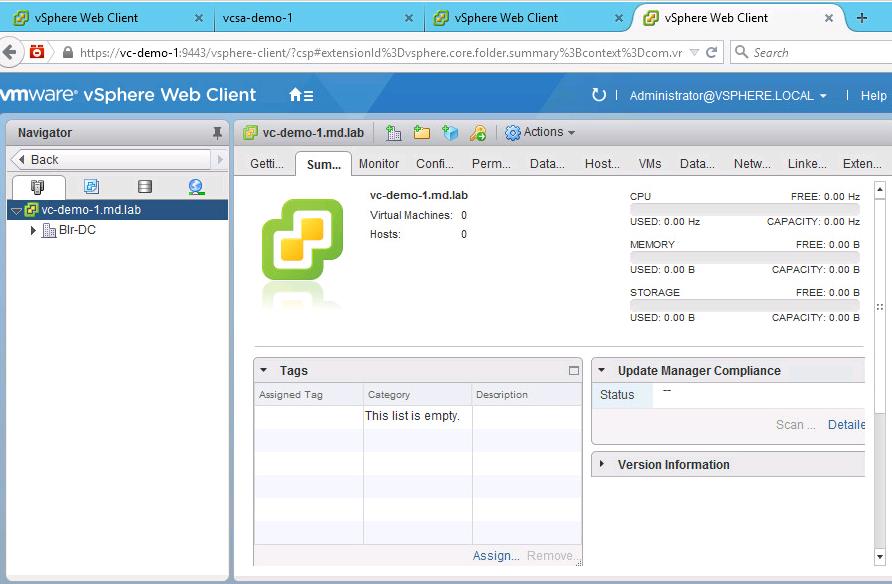Open the VMs tab

[x=650, y=164]
